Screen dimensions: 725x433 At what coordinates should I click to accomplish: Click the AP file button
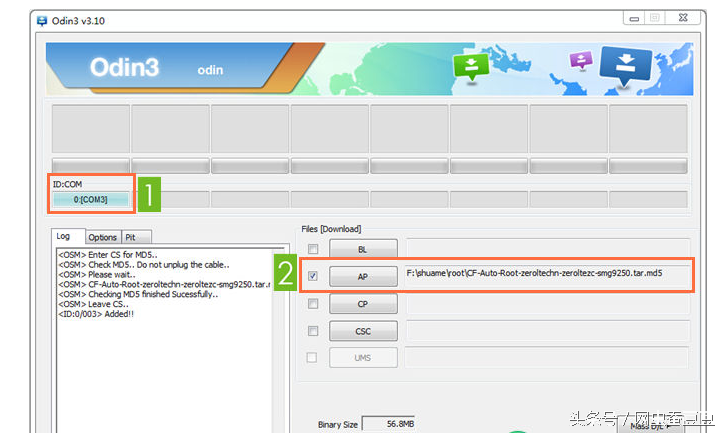[363, 277]
